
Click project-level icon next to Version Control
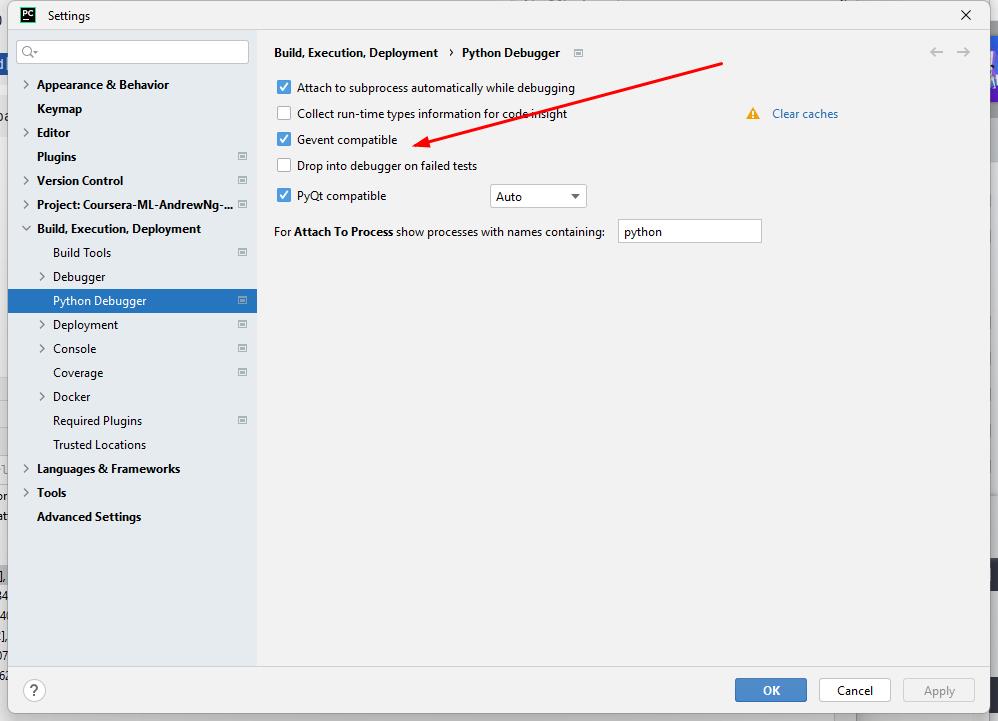tap(242, 180)
